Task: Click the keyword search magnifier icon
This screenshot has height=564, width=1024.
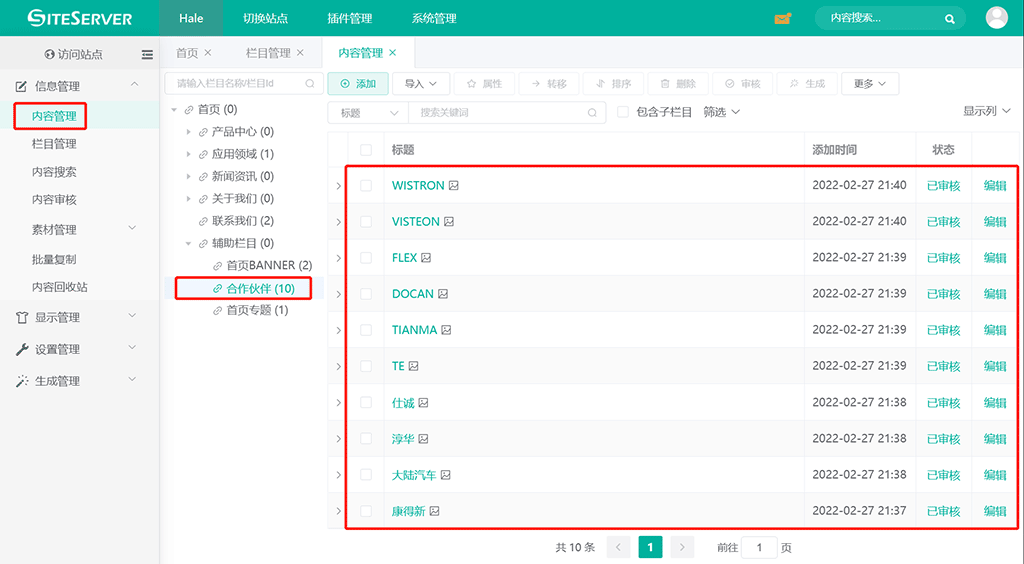Action: click(592, 112)
